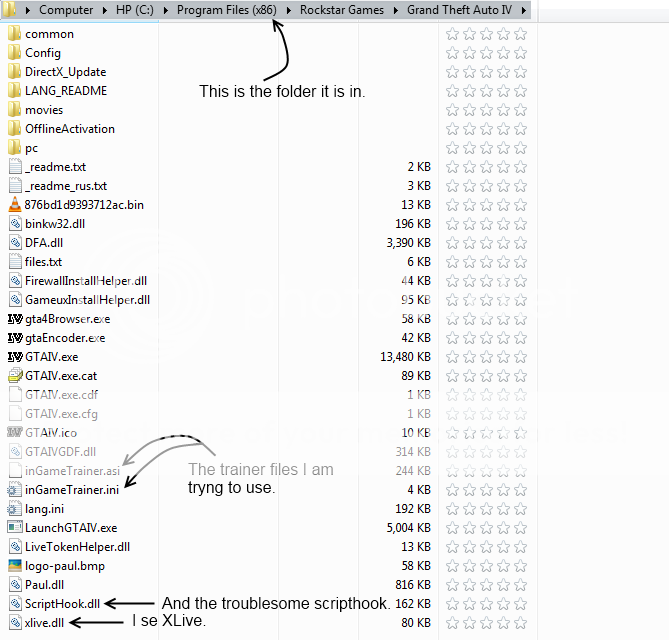Select the logo-paul.bmp image icon
This screenshot has width=669, height=640.
(14, 566)
